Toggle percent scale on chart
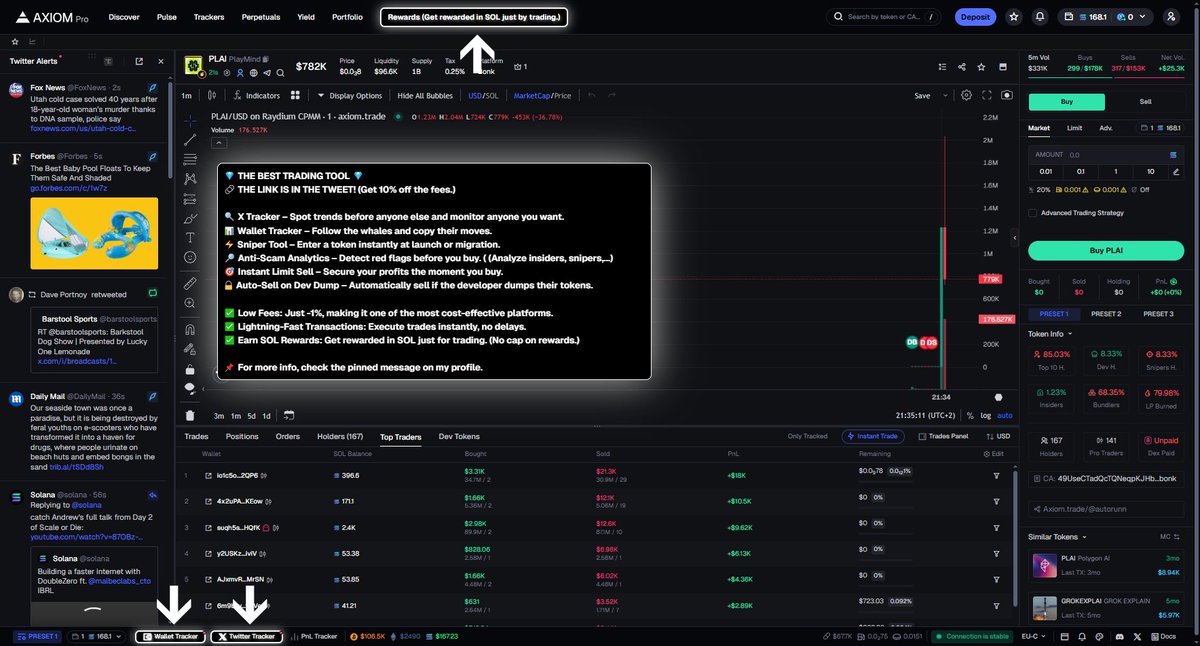 969,415
